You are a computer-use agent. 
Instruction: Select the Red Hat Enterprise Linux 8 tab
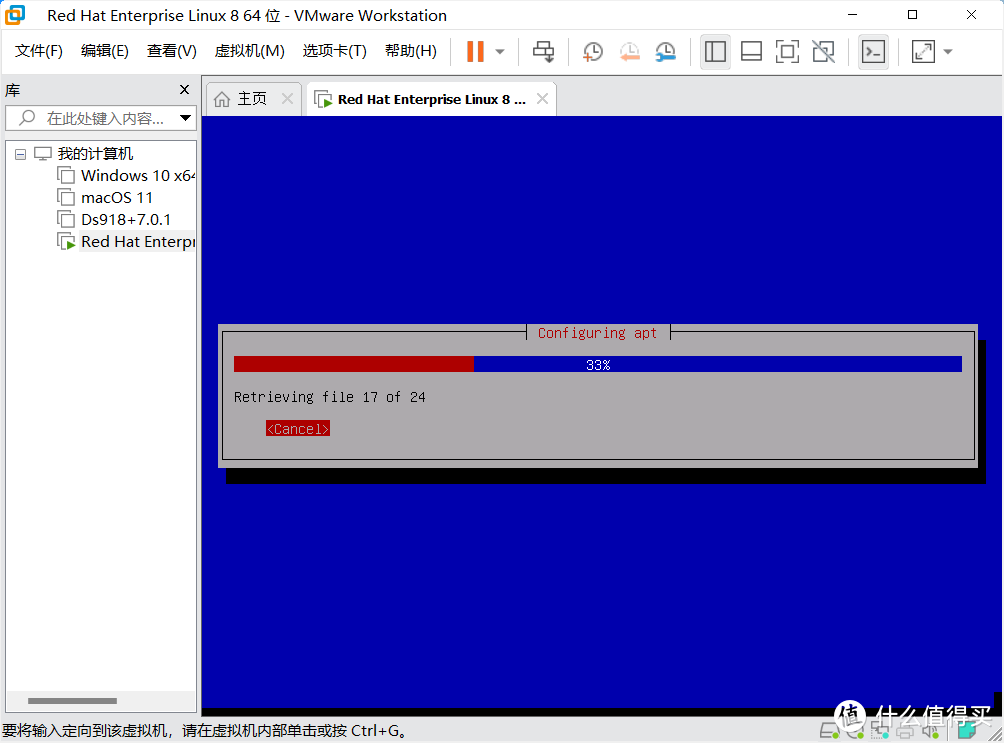pos(431,99)
